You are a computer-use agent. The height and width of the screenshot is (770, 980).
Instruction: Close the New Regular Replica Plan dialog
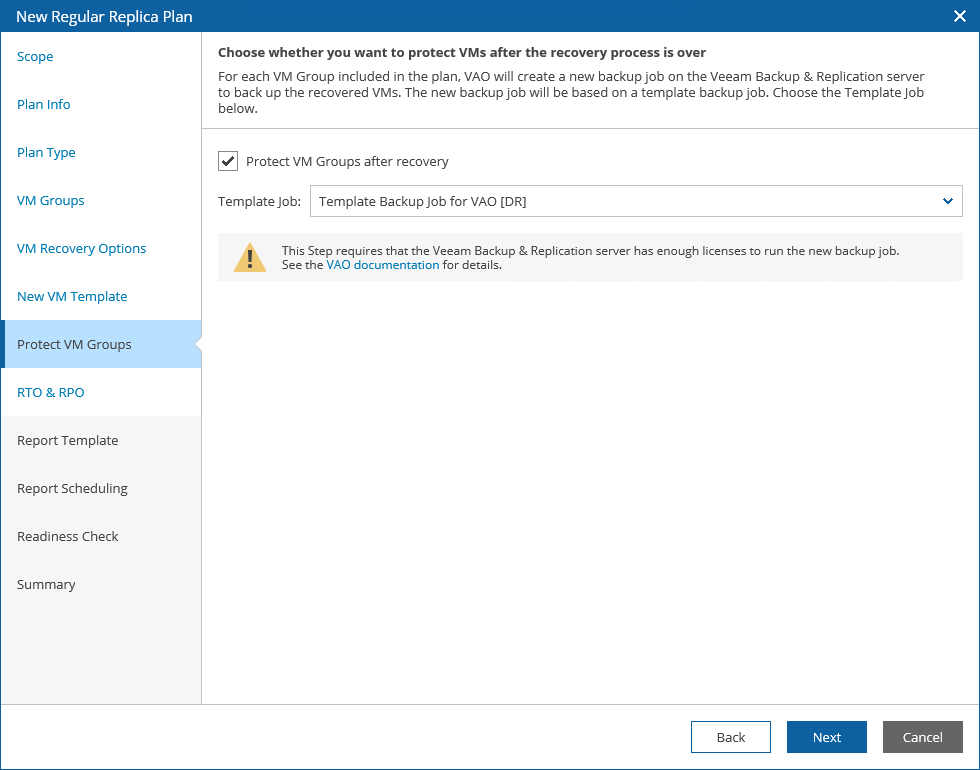[958, 16]
